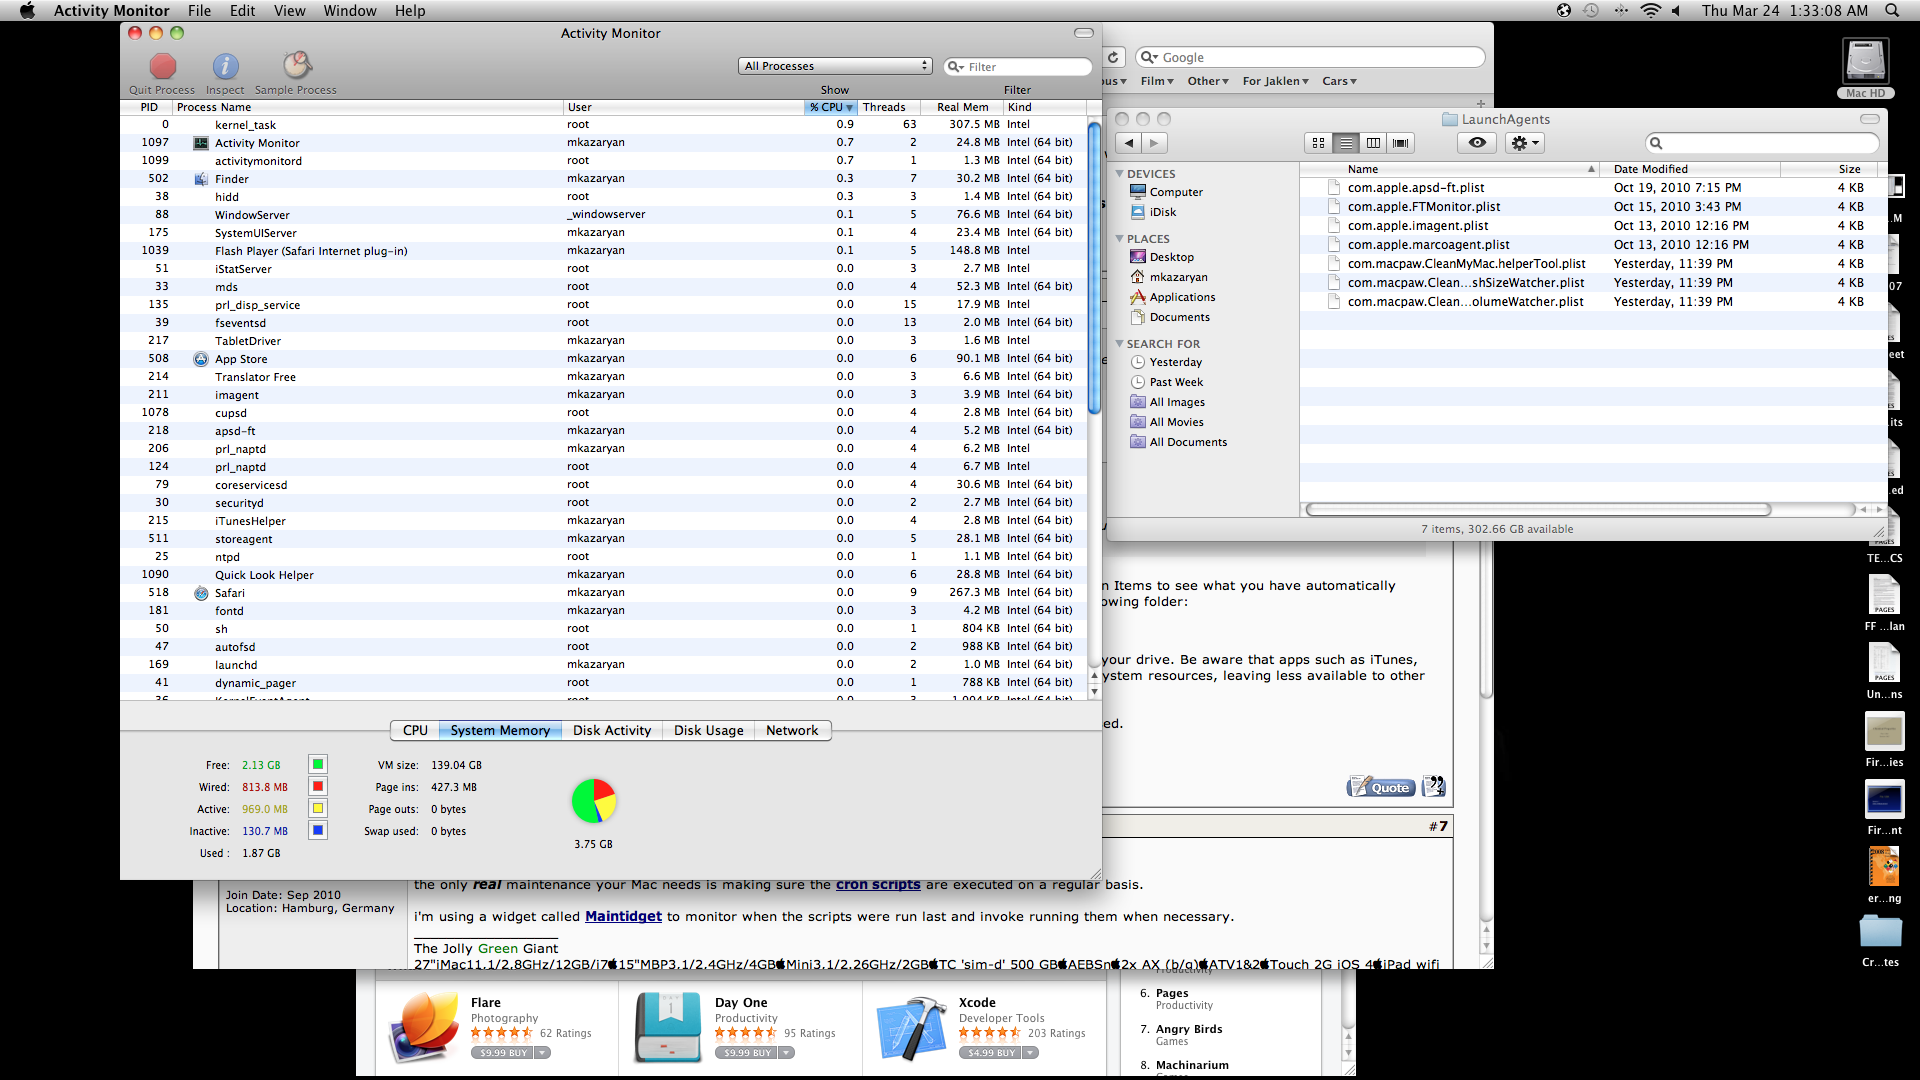
Task: Select iDisk in Finder sidebar
Action: click(x=1162, y=212)
